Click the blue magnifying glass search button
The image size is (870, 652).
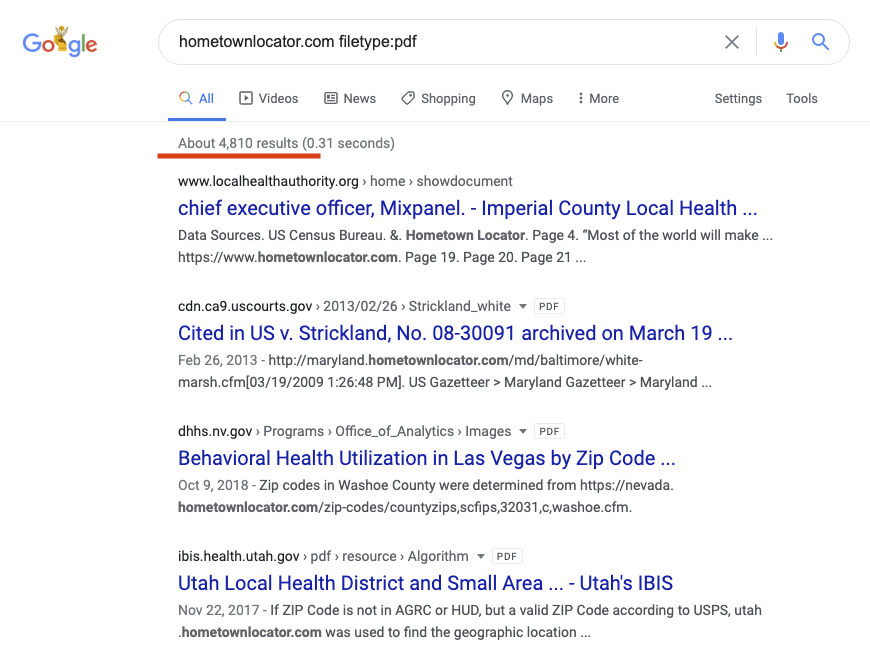tap(820, 42)
